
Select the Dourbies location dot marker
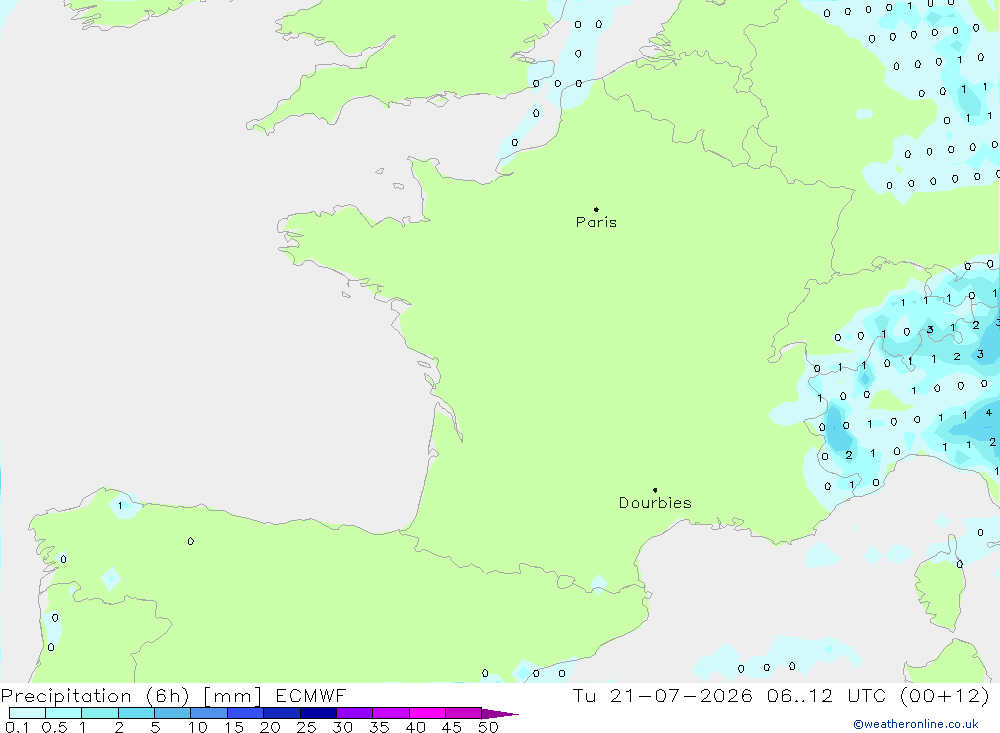[x=655, y=490]
